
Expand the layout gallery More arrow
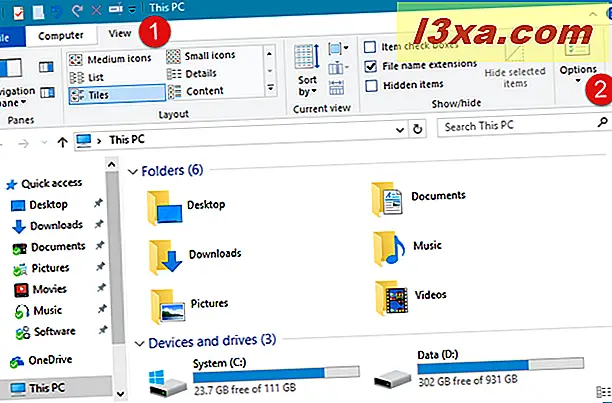(270, 88)
